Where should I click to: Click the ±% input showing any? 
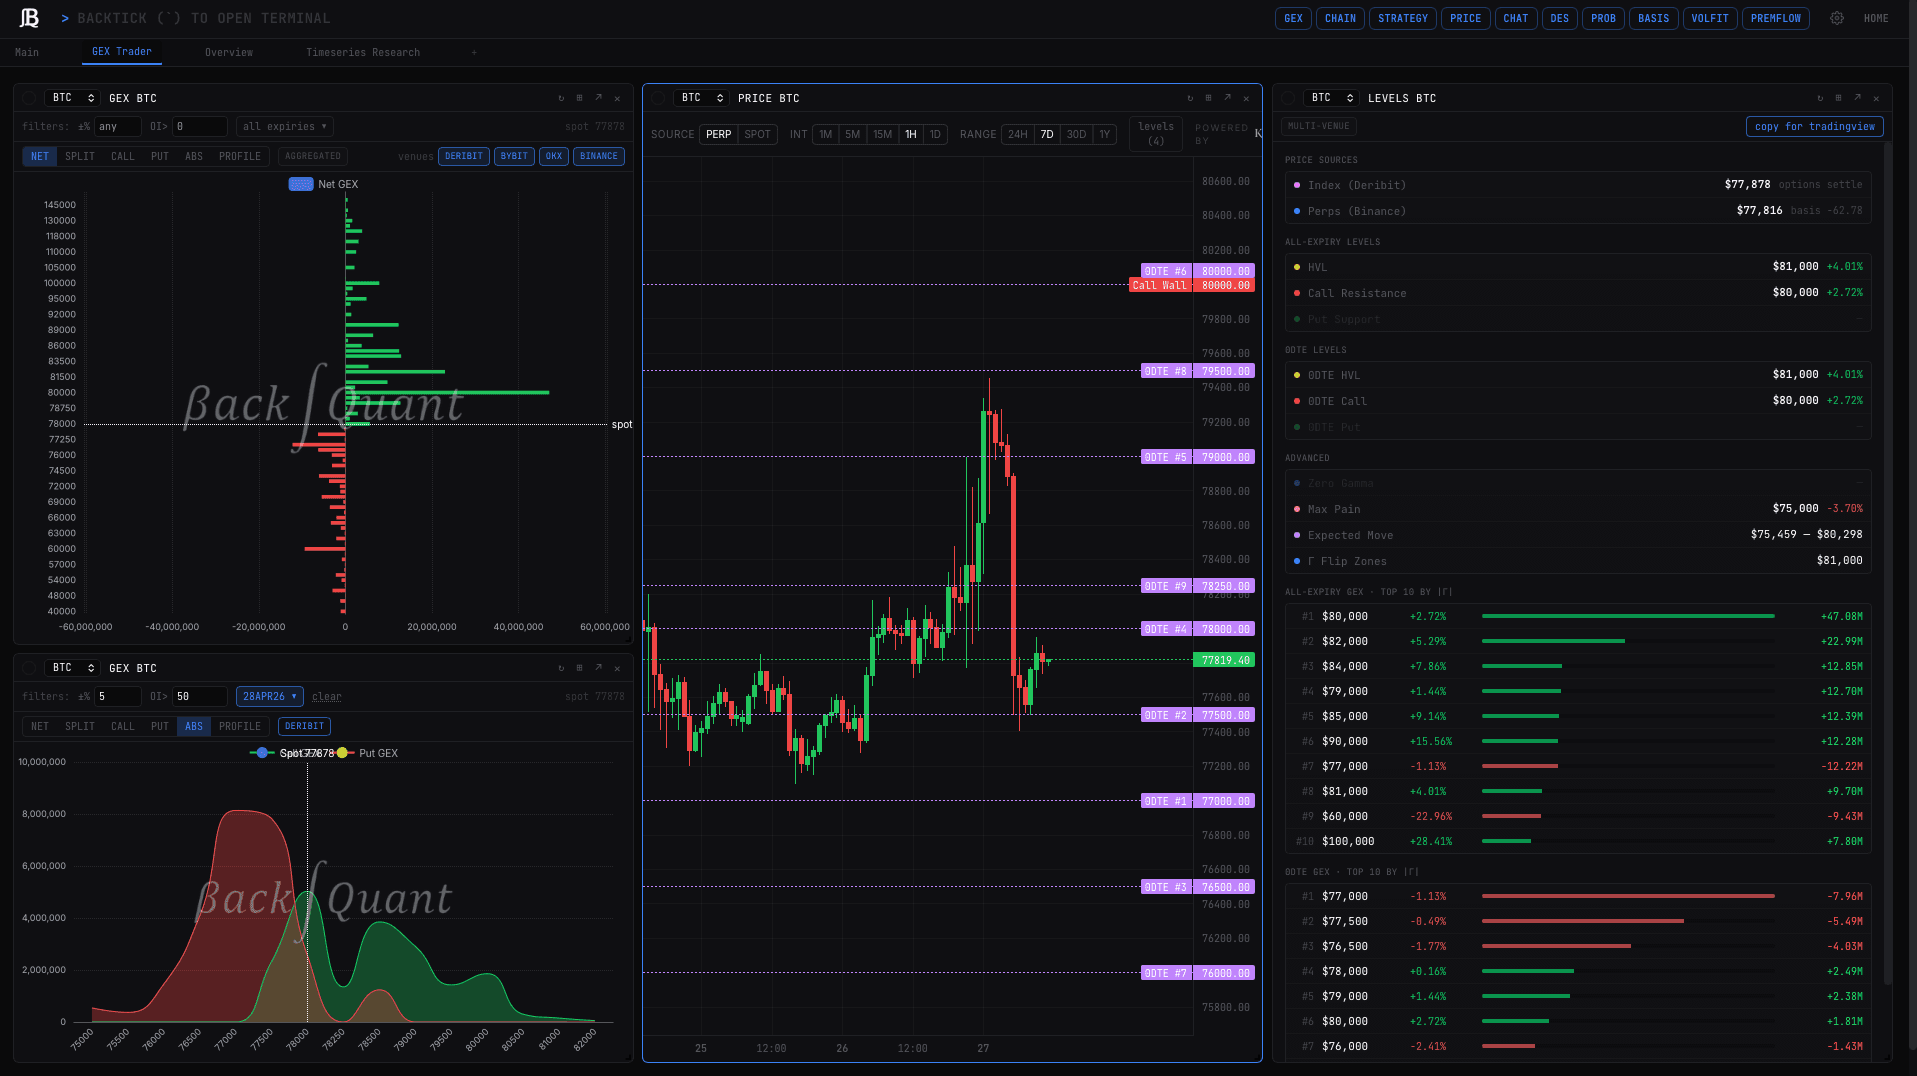[x=118, y=126]
